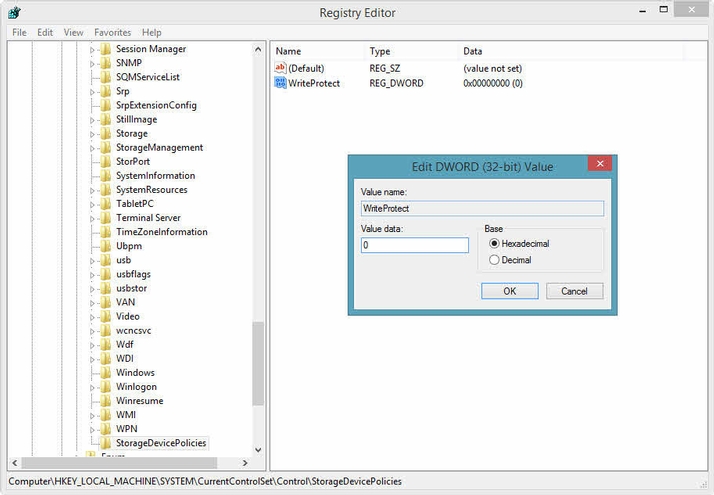
Task: Select the Windows tree item label
Action: coord(135,373)
